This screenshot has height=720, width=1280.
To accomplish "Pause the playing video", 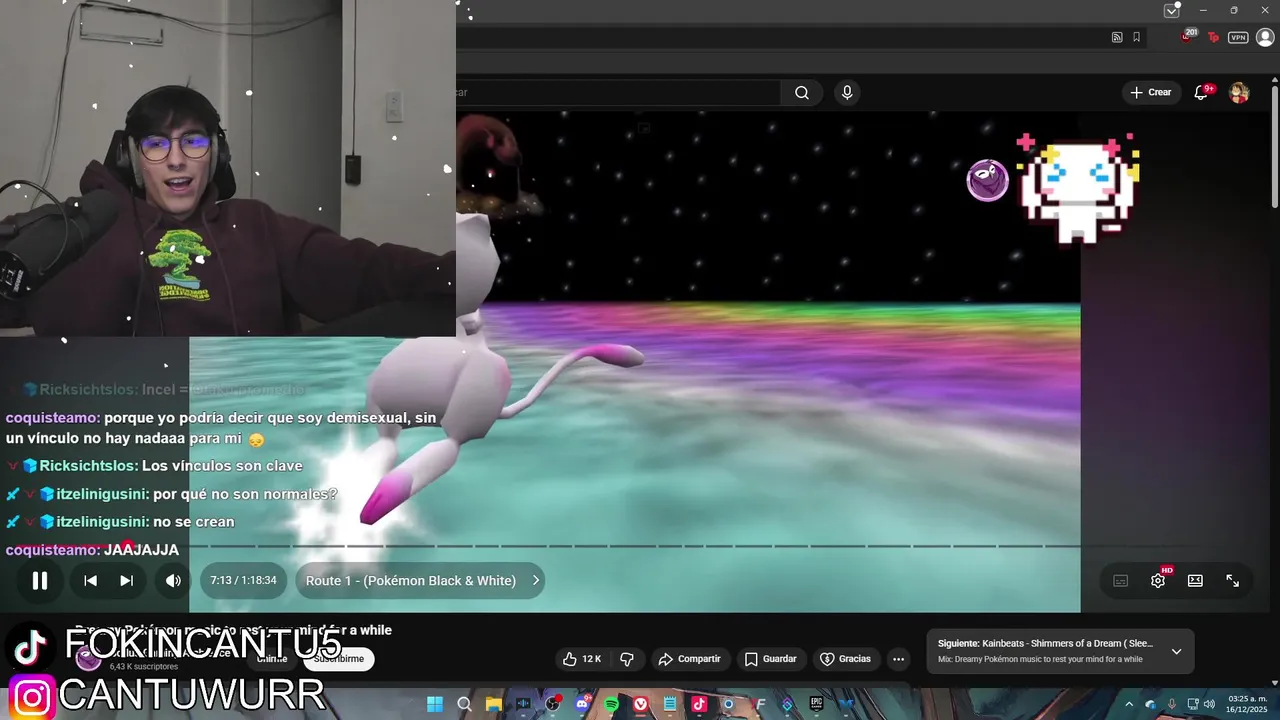I will [x=40, y=580].
